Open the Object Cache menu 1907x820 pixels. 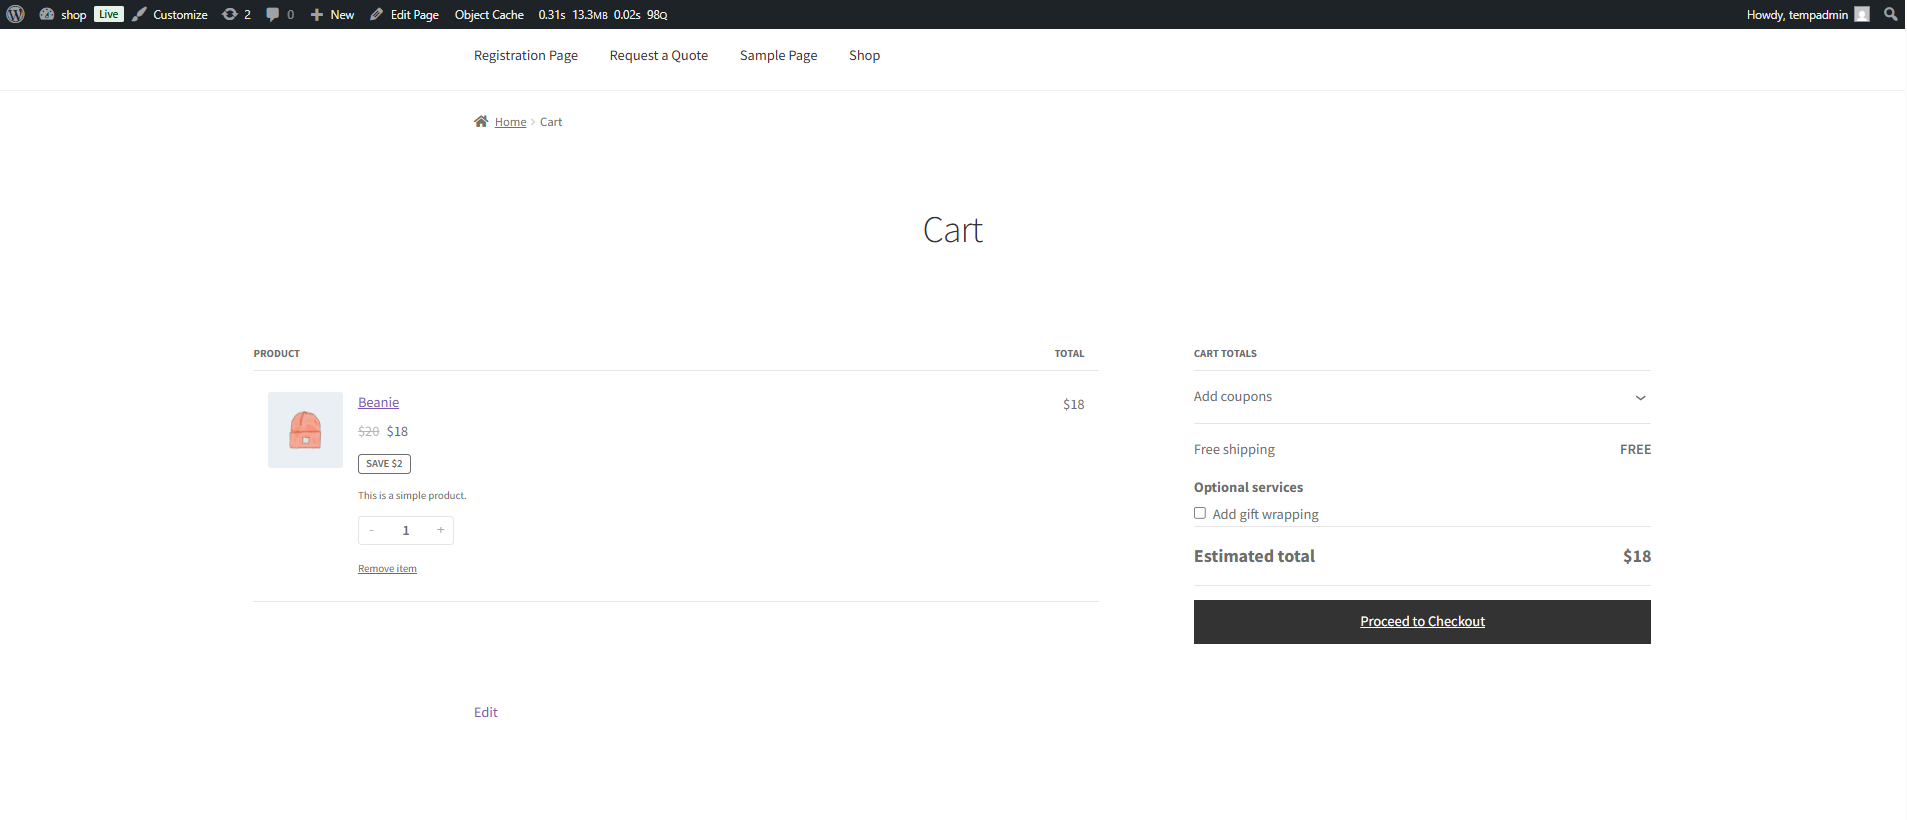pos(489,14)
